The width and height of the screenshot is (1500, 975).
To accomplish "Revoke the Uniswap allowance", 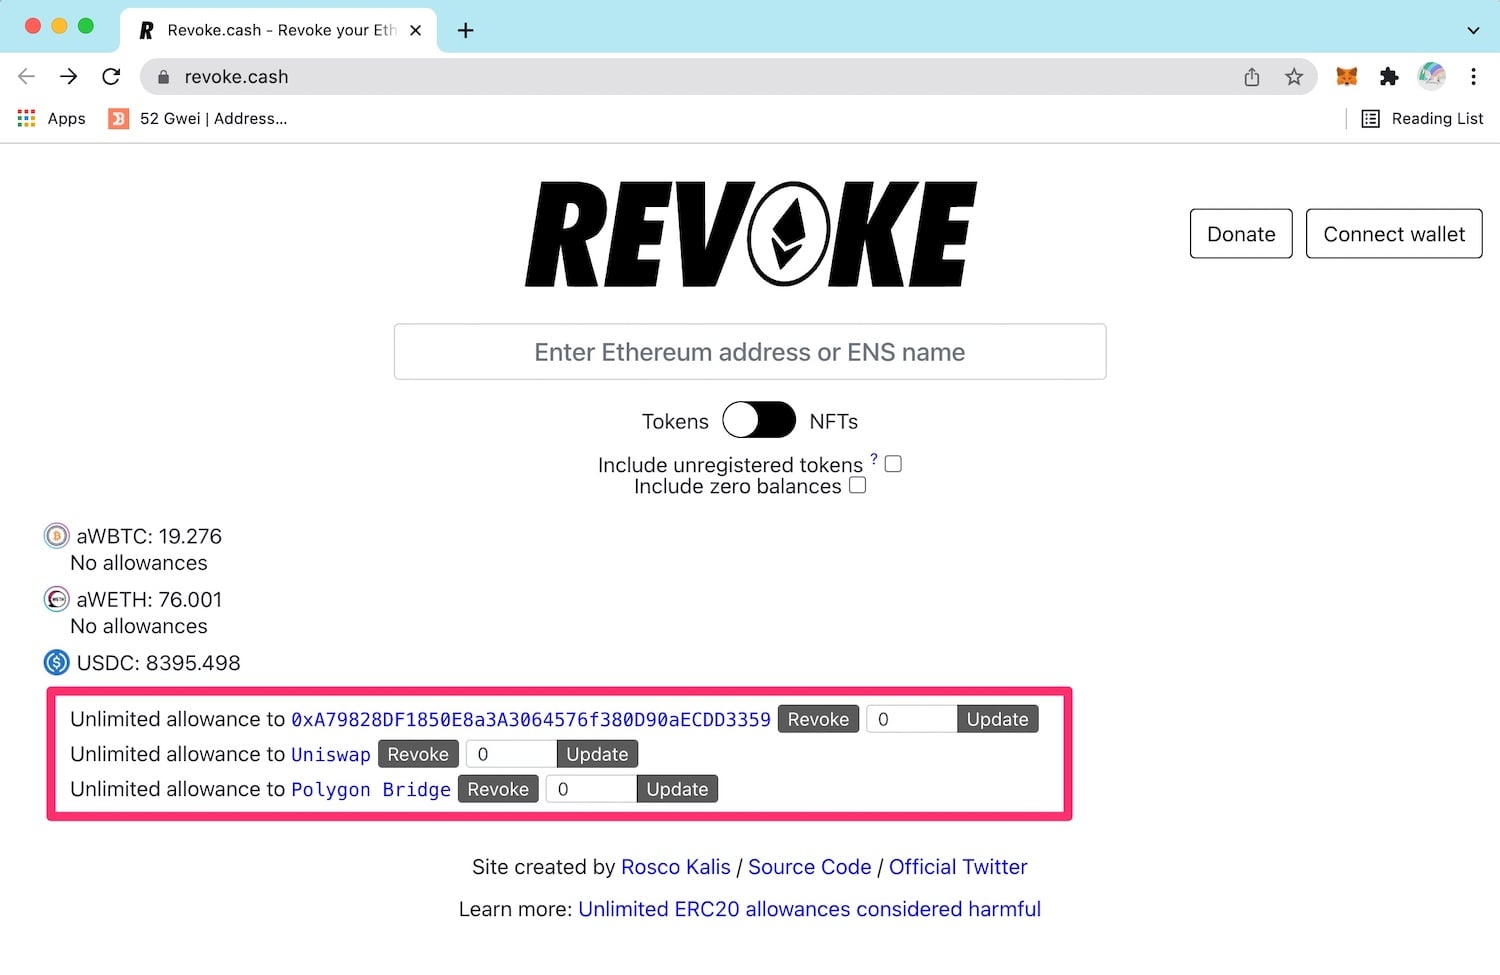I will click(418, 754).
